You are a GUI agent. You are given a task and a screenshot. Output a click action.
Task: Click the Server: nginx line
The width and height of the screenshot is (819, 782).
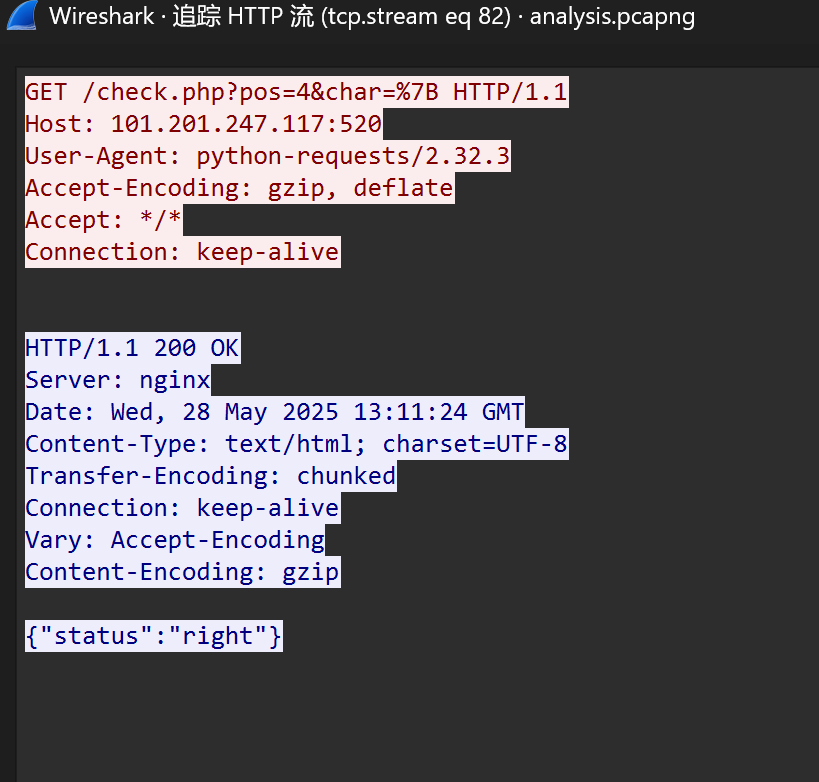coord(118,380)
